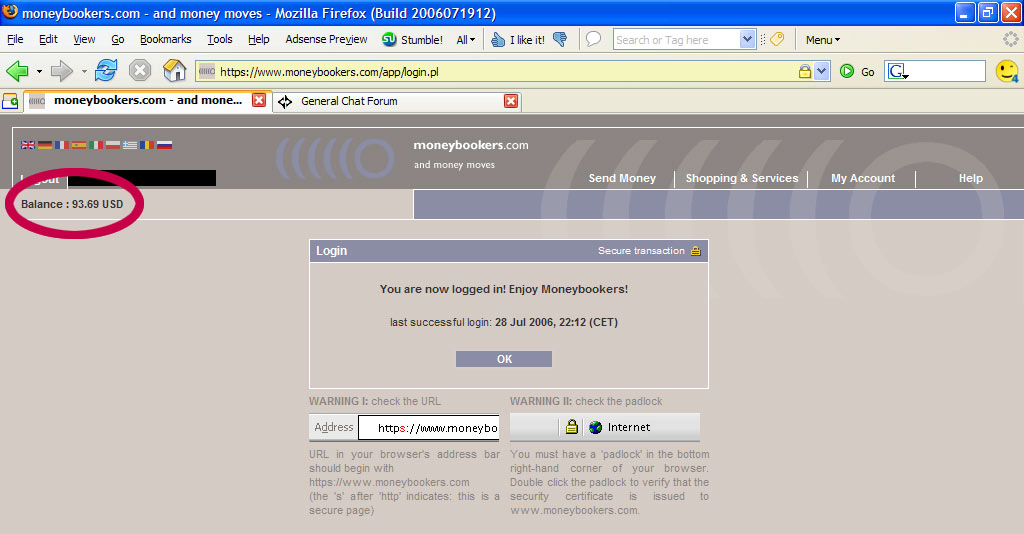Click the thumbs-up I like it! icon

(498, 40)
